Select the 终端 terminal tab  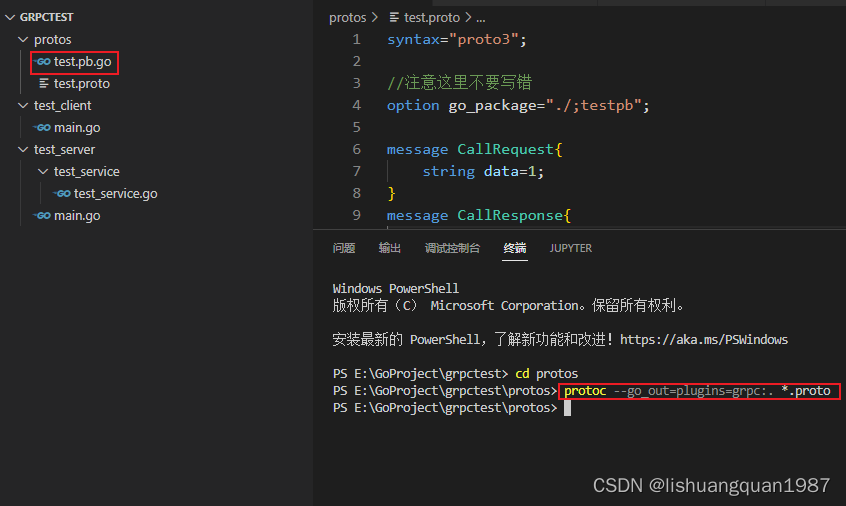[515, 248]
